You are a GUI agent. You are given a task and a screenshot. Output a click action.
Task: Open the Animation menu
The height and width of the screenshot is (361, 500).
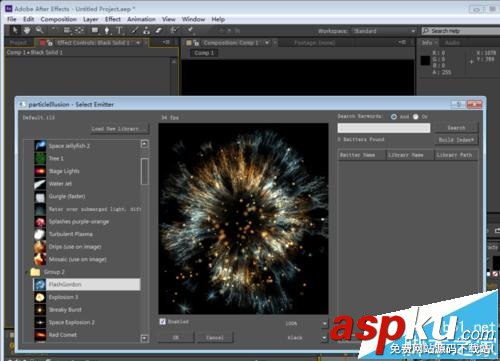(141, 19)
